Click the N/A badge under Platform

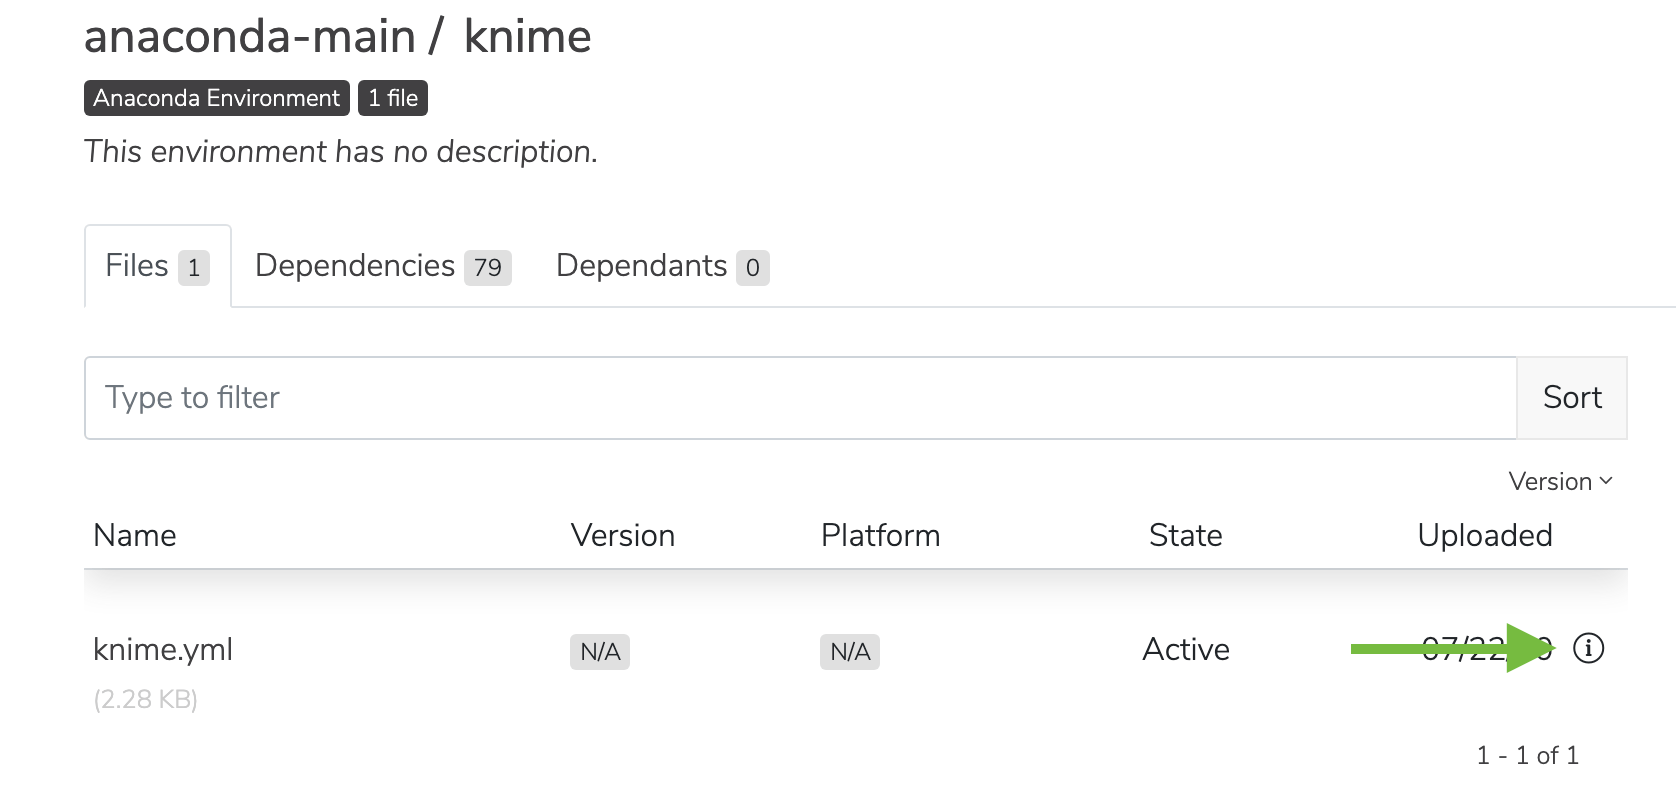tap(850, 652)
